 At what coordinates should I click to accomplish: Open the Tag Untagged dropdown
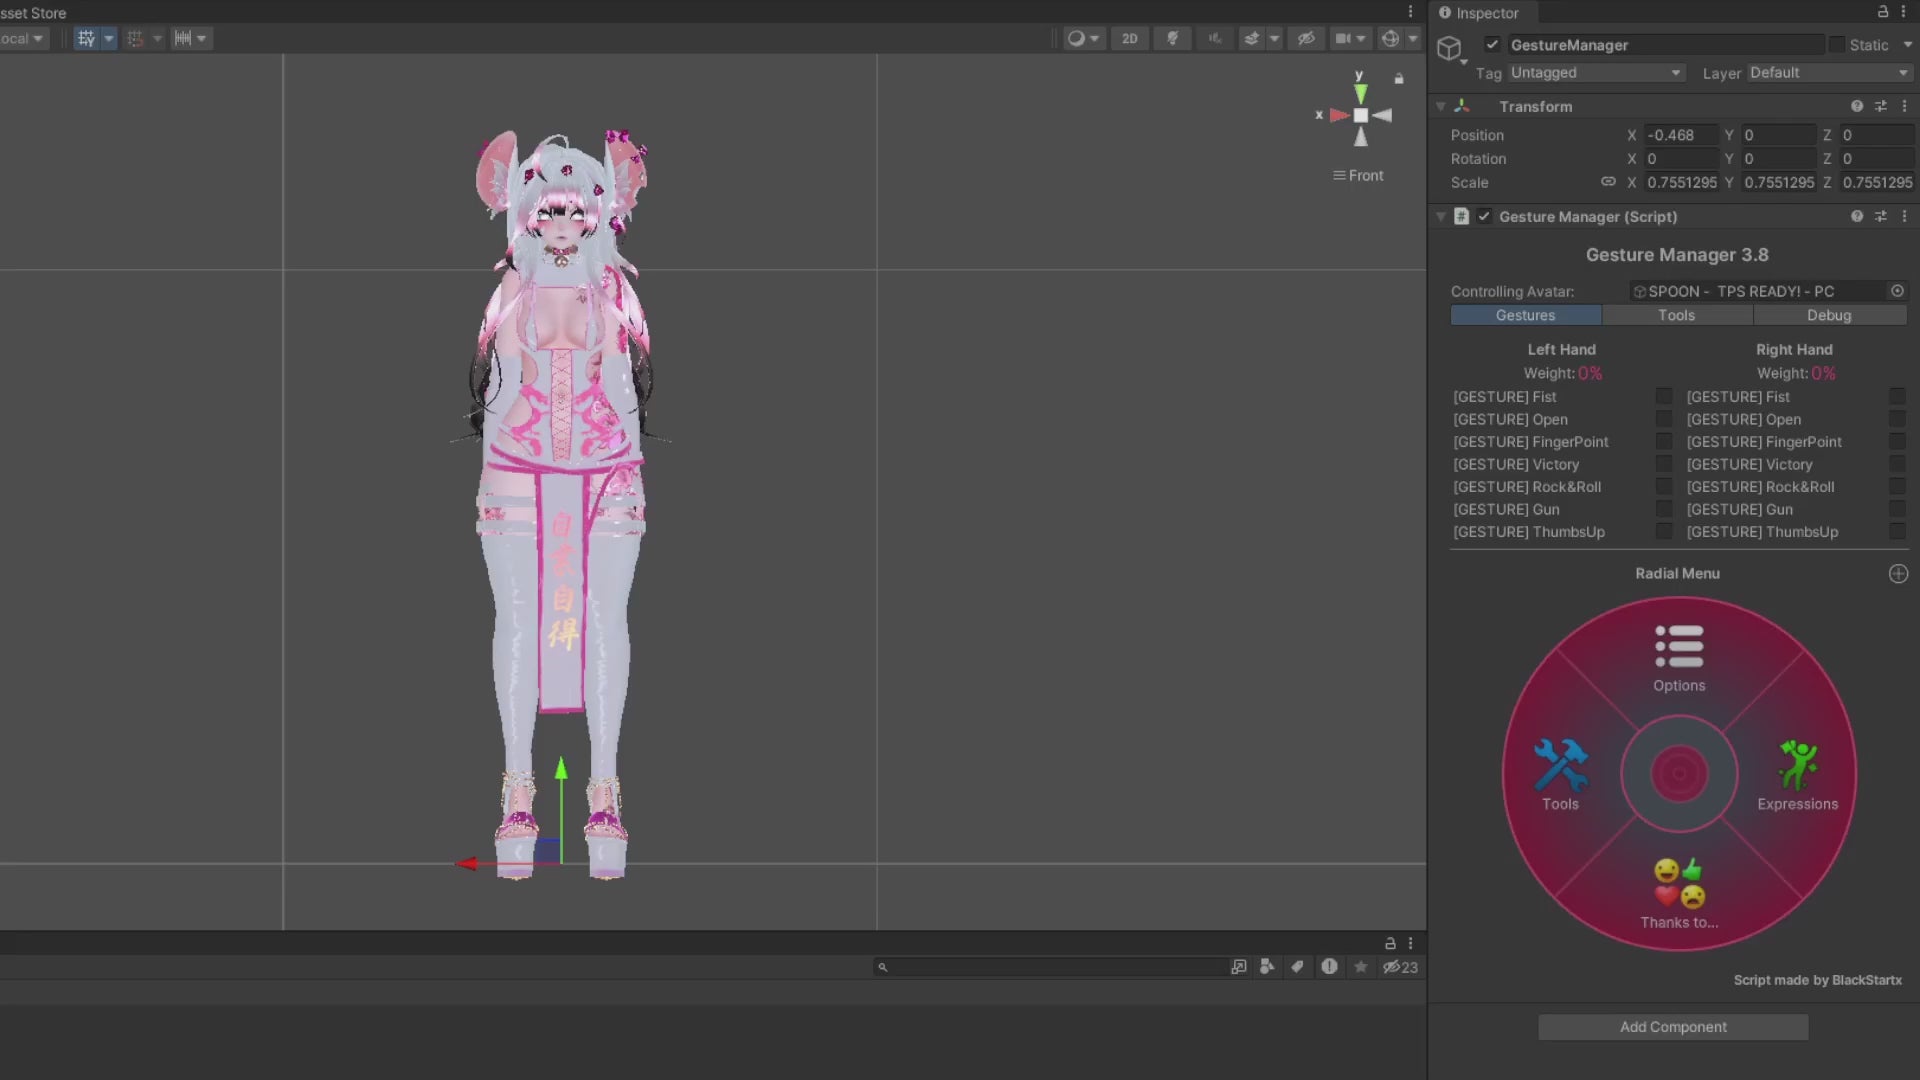pyautogui.click(x=1595, y=73)
